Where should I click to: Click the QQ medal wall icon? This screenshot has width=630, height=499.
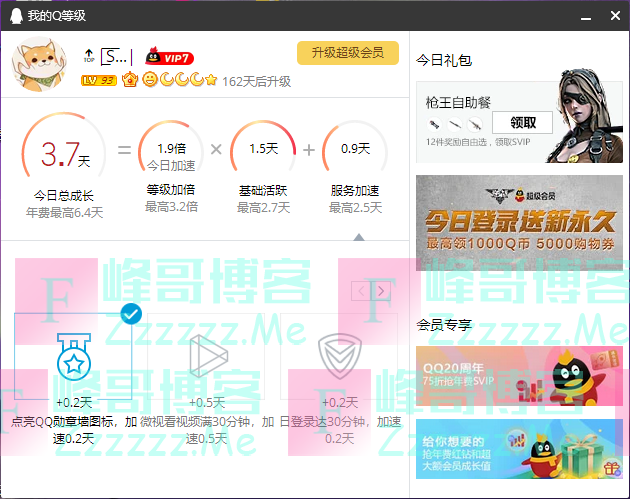click(74, 357)
